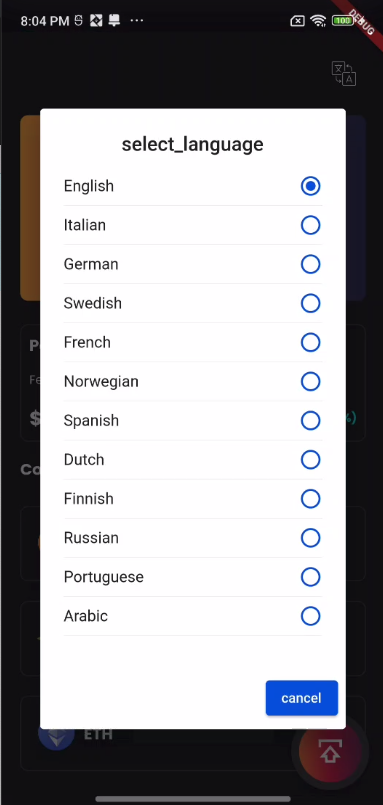The height and width of the screenshot is (805, 383).
Task: Select the English radio button
Action: click(310, 186)
